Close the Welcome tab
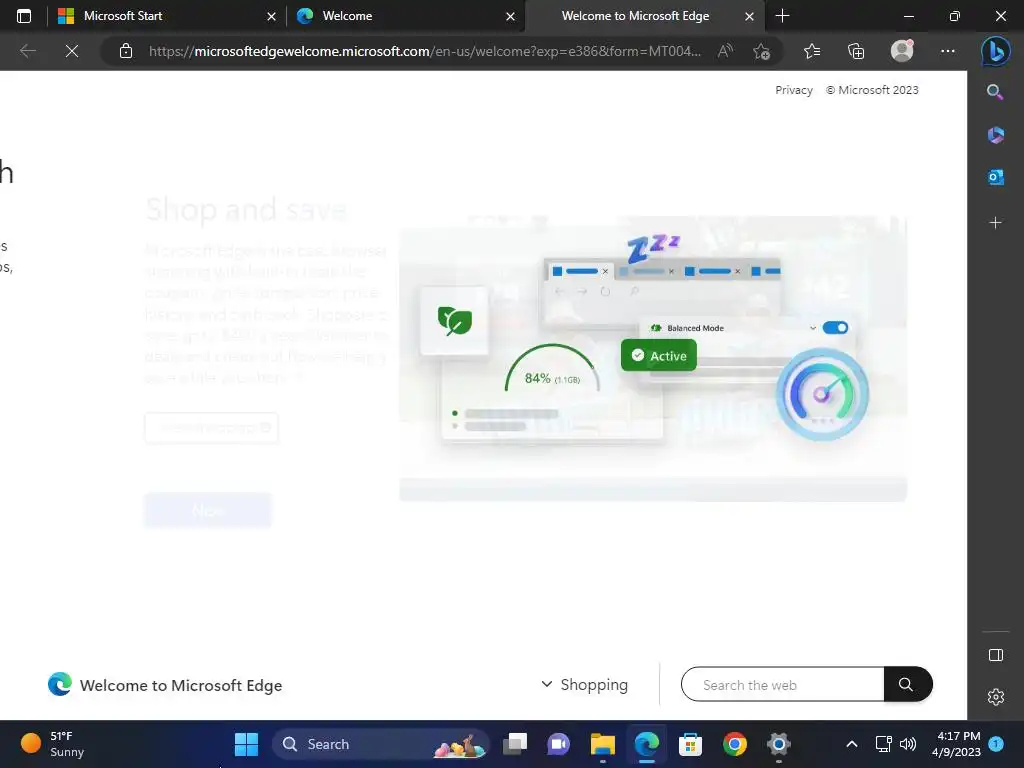1024x768 pixels. [x=510, y=16]
